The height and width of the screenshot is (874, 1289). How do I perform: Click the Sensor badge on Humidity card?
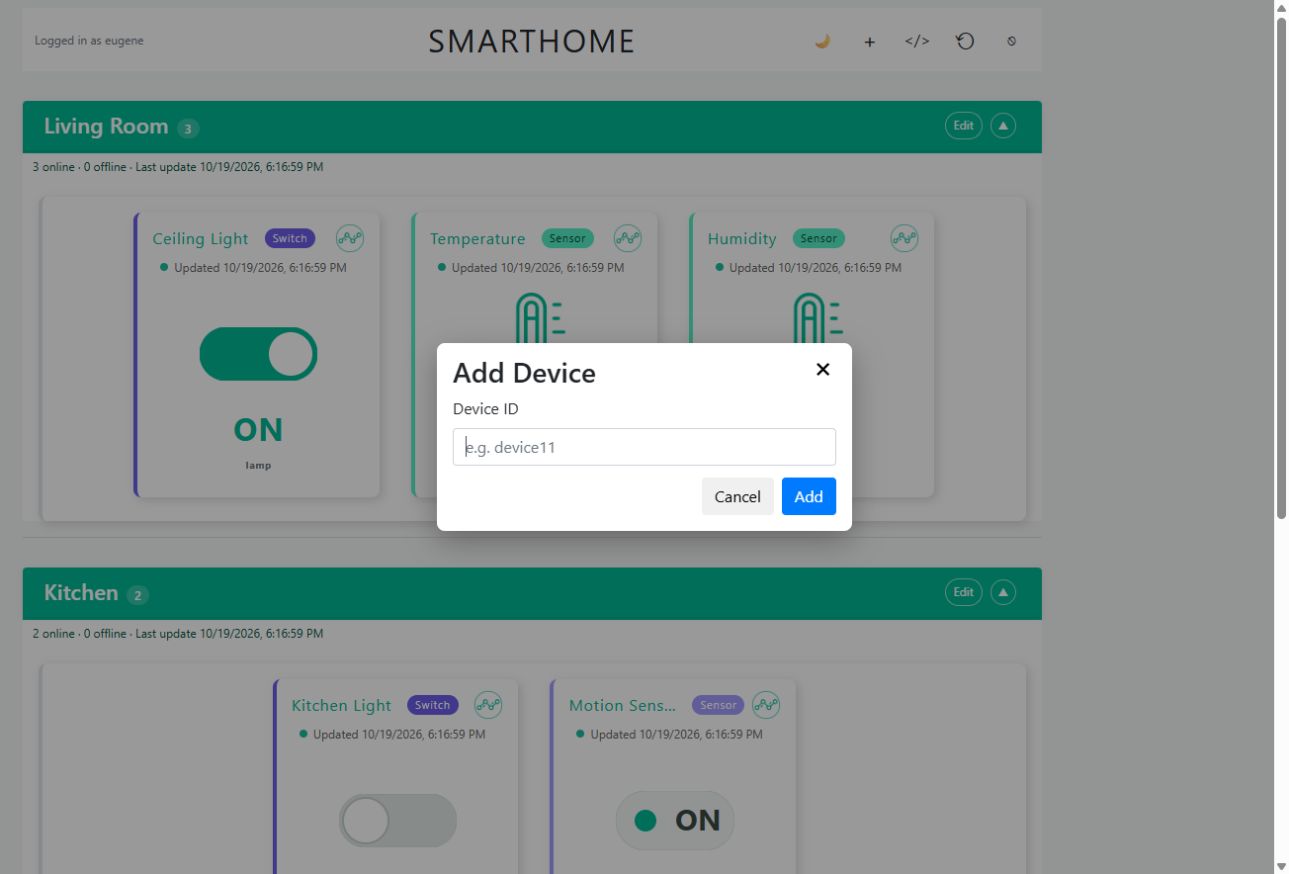[819, 238]
